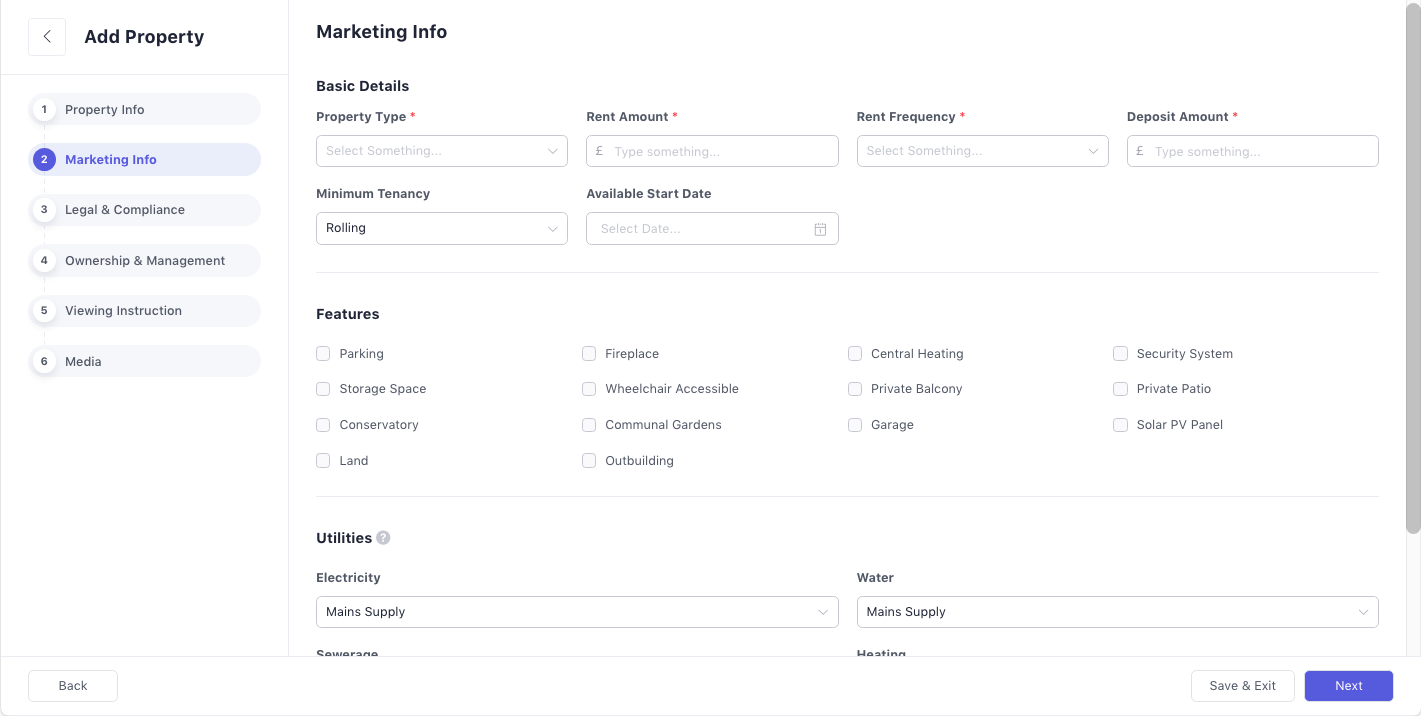Click step 6 circle for Media
This screenshot has height=716, width=1421.
tap(44, 362)
